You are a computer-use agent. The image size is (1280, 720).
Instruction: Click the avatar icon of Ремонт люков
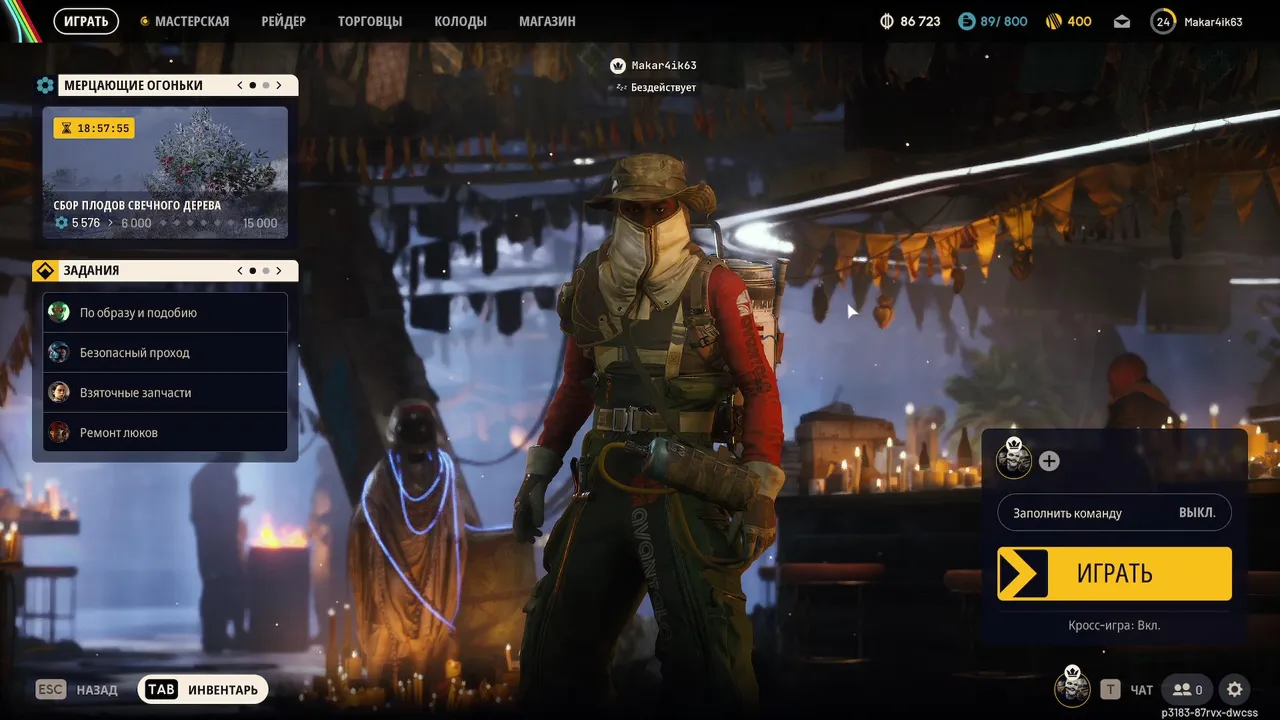pyautogui.click(x=59, y=432)
